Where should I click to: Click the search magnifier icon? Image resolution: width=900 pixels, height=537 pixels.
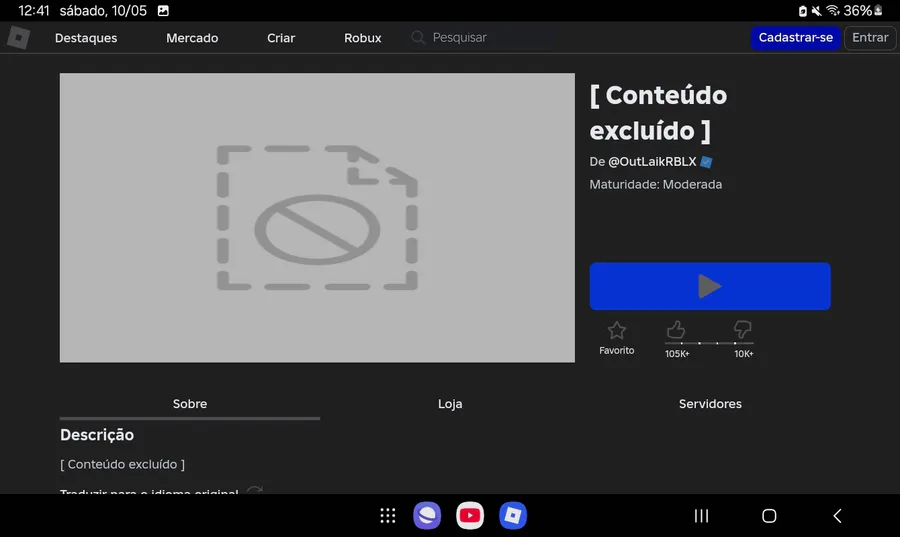click(x=418, y=37)
